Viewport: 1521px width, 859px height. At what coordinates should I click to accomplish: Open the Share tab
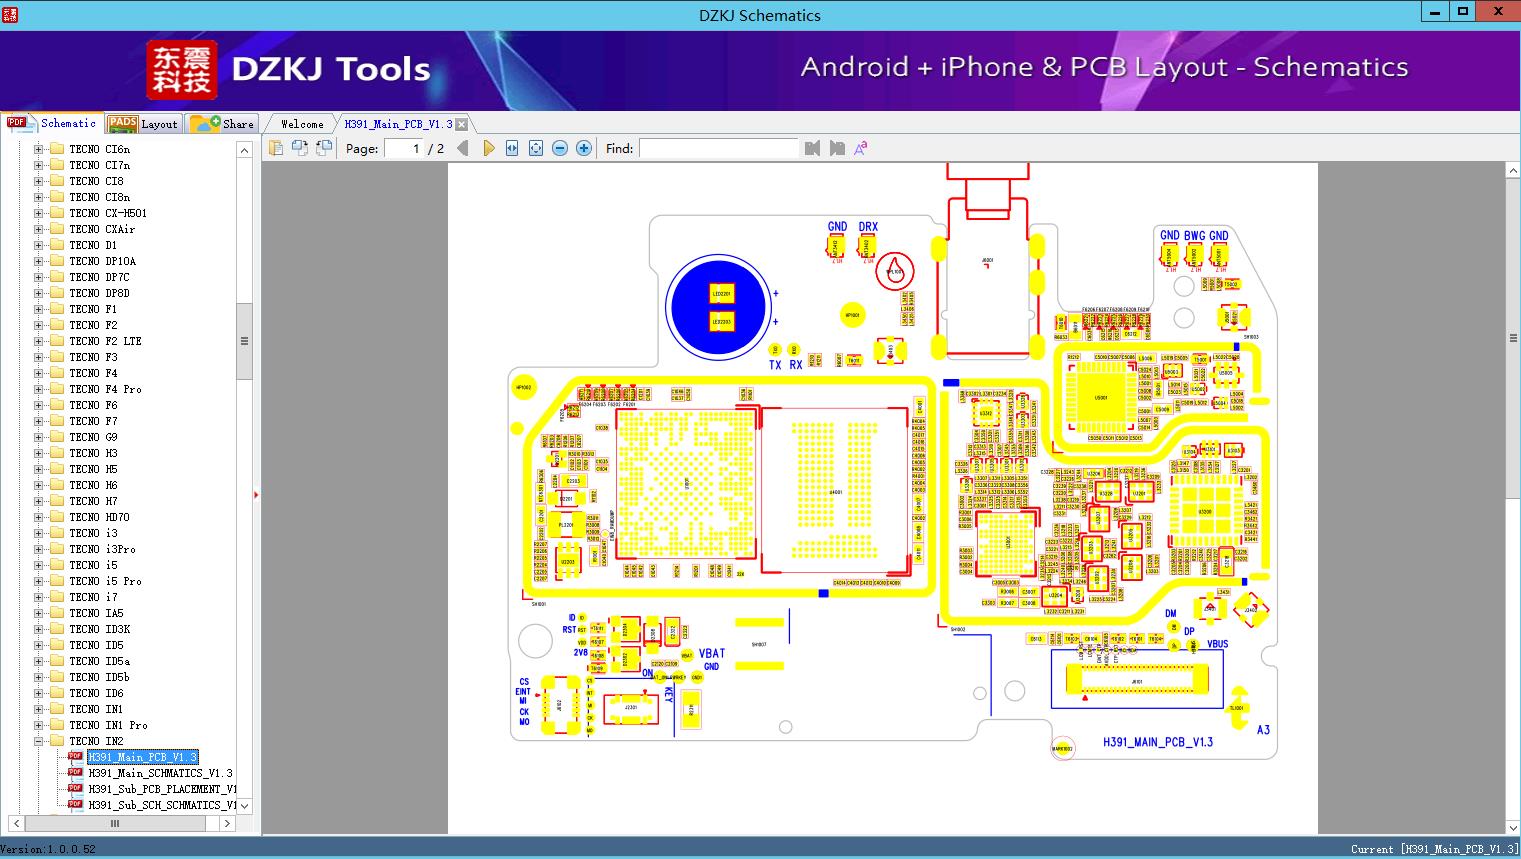pos(222,124)
